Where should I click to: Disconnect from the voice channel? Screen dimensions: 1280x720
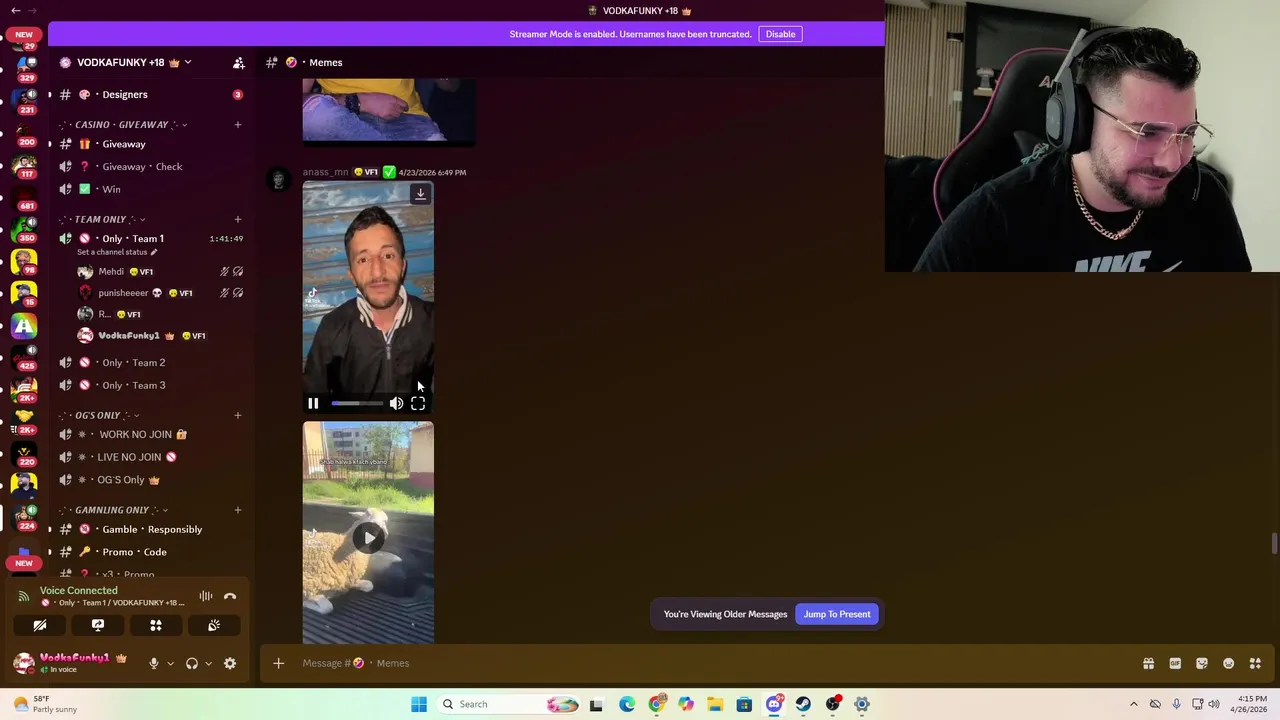click(230, 596)
